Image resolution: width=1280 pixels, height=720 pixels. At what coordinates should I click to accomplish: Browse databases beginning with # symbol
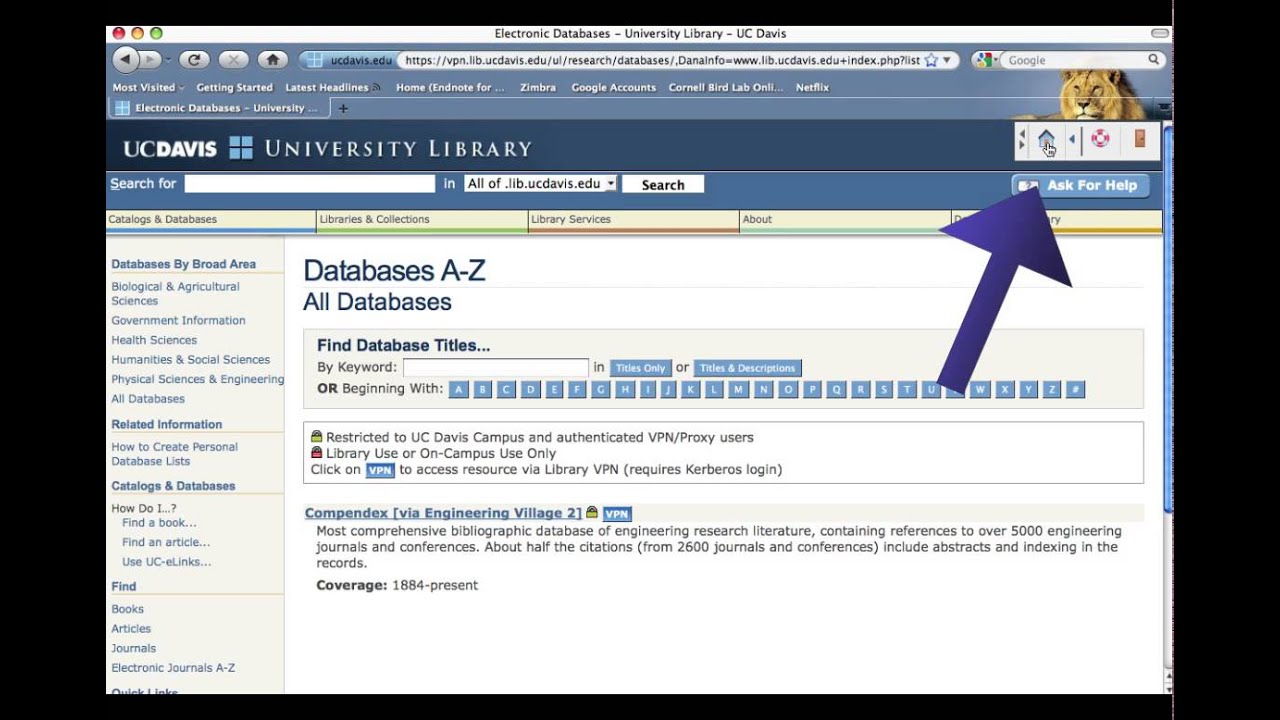coord(1075,390)
